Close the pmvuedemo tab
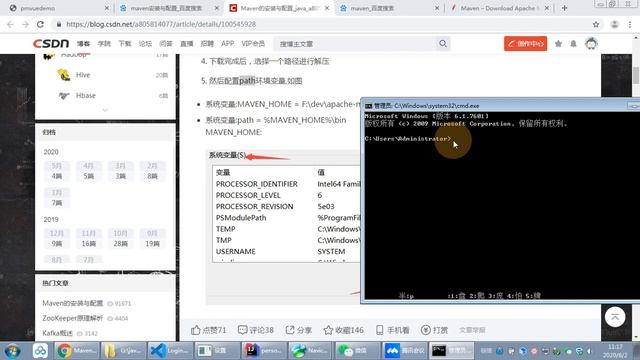The image size is (640, 360). 107,8
